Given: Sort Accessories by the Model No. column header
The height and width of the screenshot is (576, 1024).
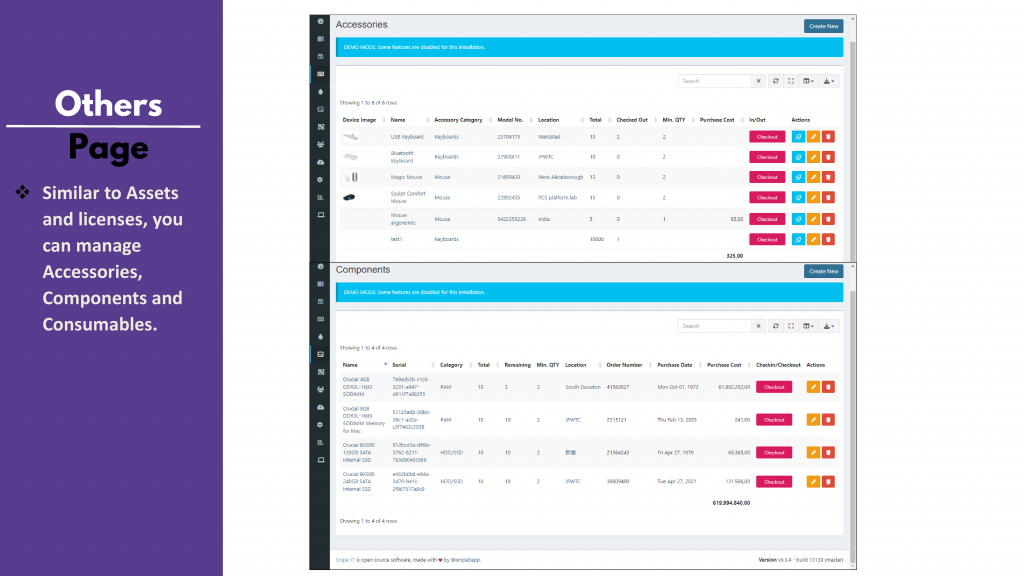Looking at the screenshot, I should 510,120.
